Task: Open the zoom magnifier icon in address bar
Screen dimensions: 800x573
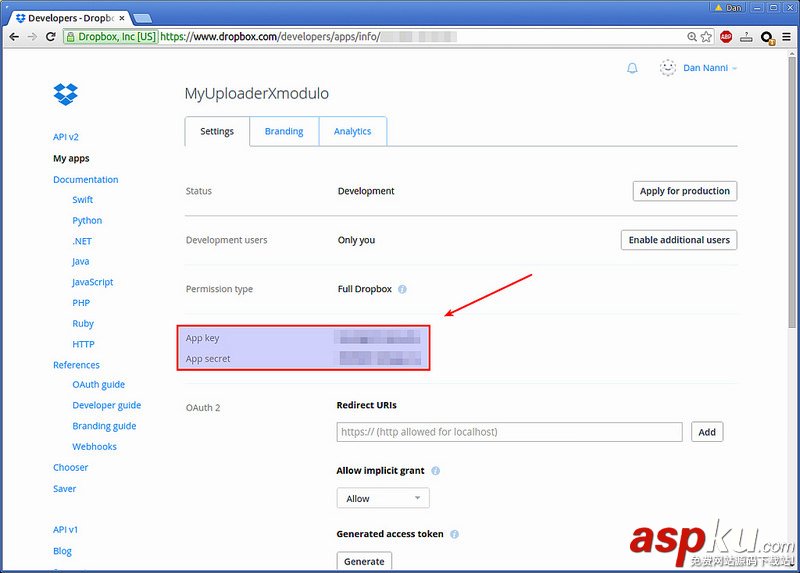Action: coord(692,37)
